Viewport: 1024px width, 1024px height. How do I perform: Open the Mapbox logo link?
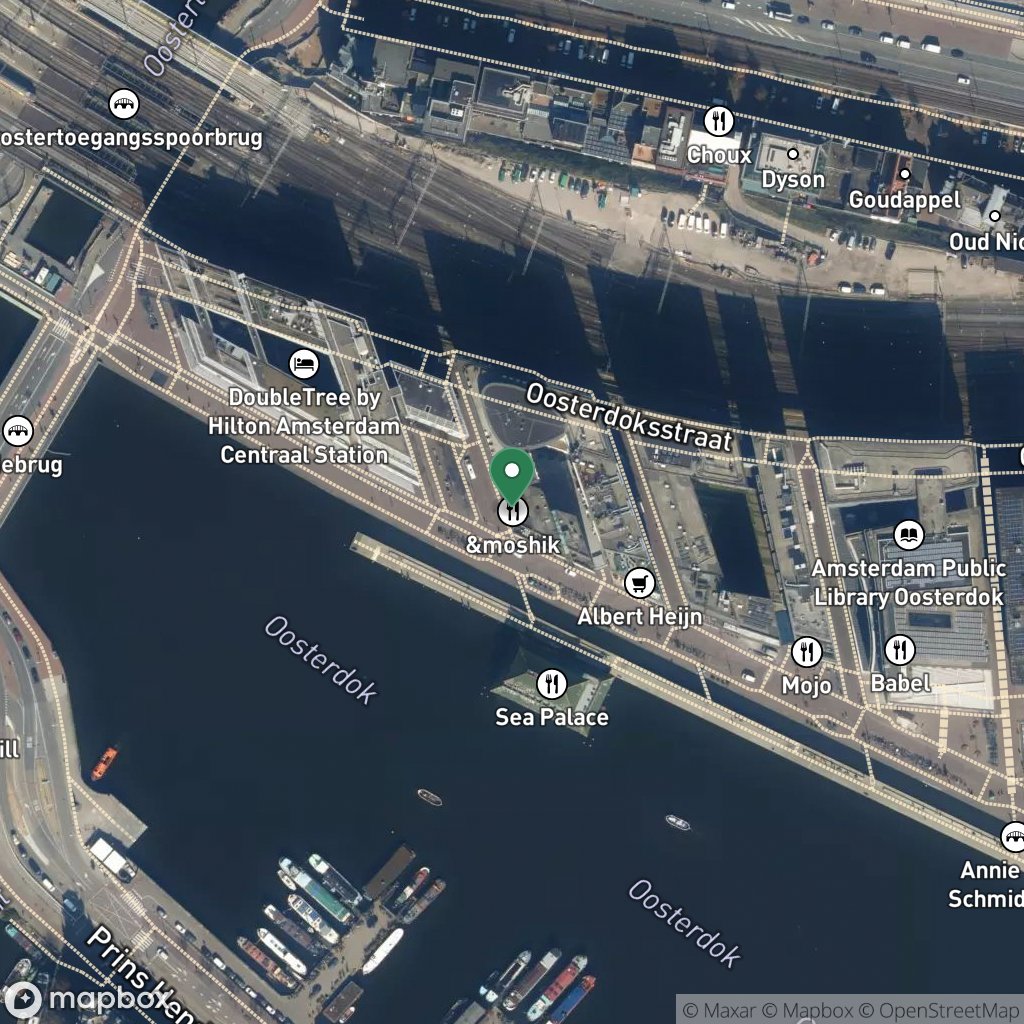click(87, 999)
